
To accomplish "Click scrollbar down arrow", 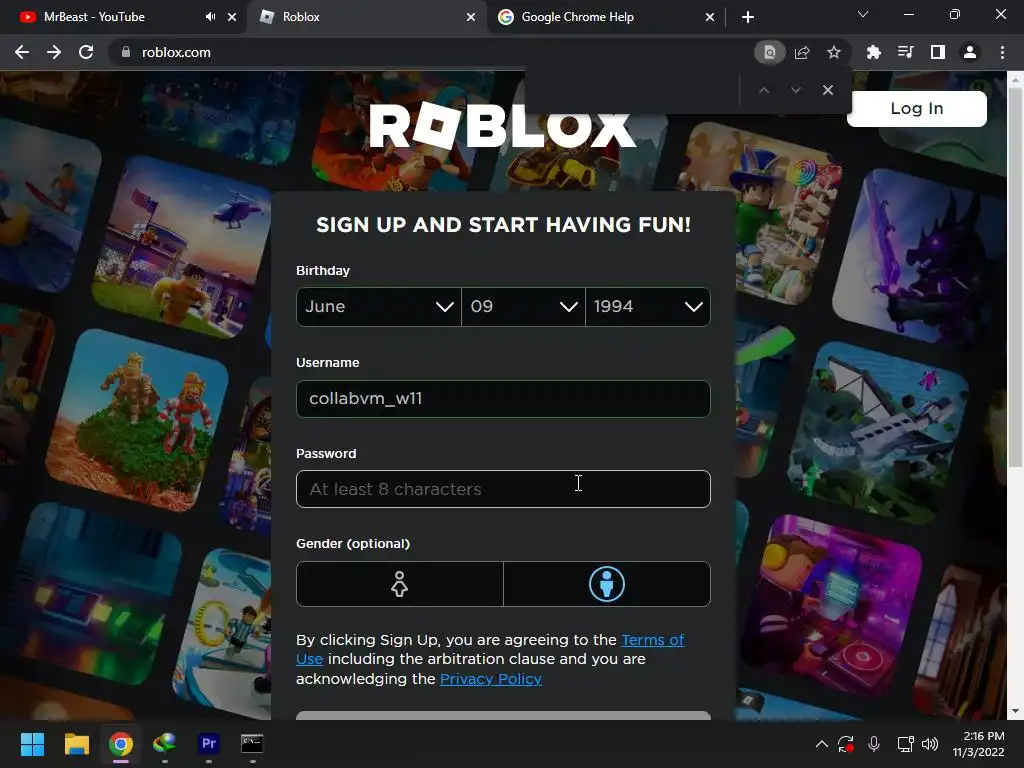I will pyautogui.click(x=1015, y=711).
